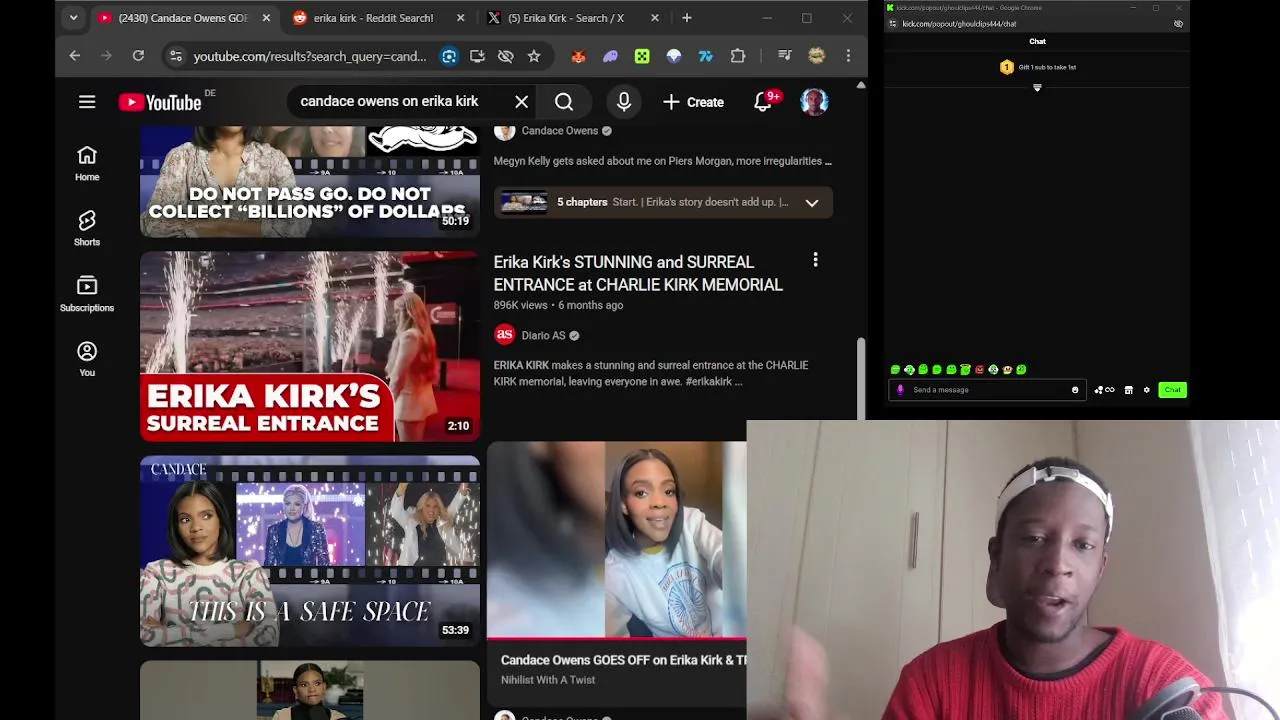The image size is (1280, 720).
Task: Search the page with Google Lens
Action: tap(449, 56)
